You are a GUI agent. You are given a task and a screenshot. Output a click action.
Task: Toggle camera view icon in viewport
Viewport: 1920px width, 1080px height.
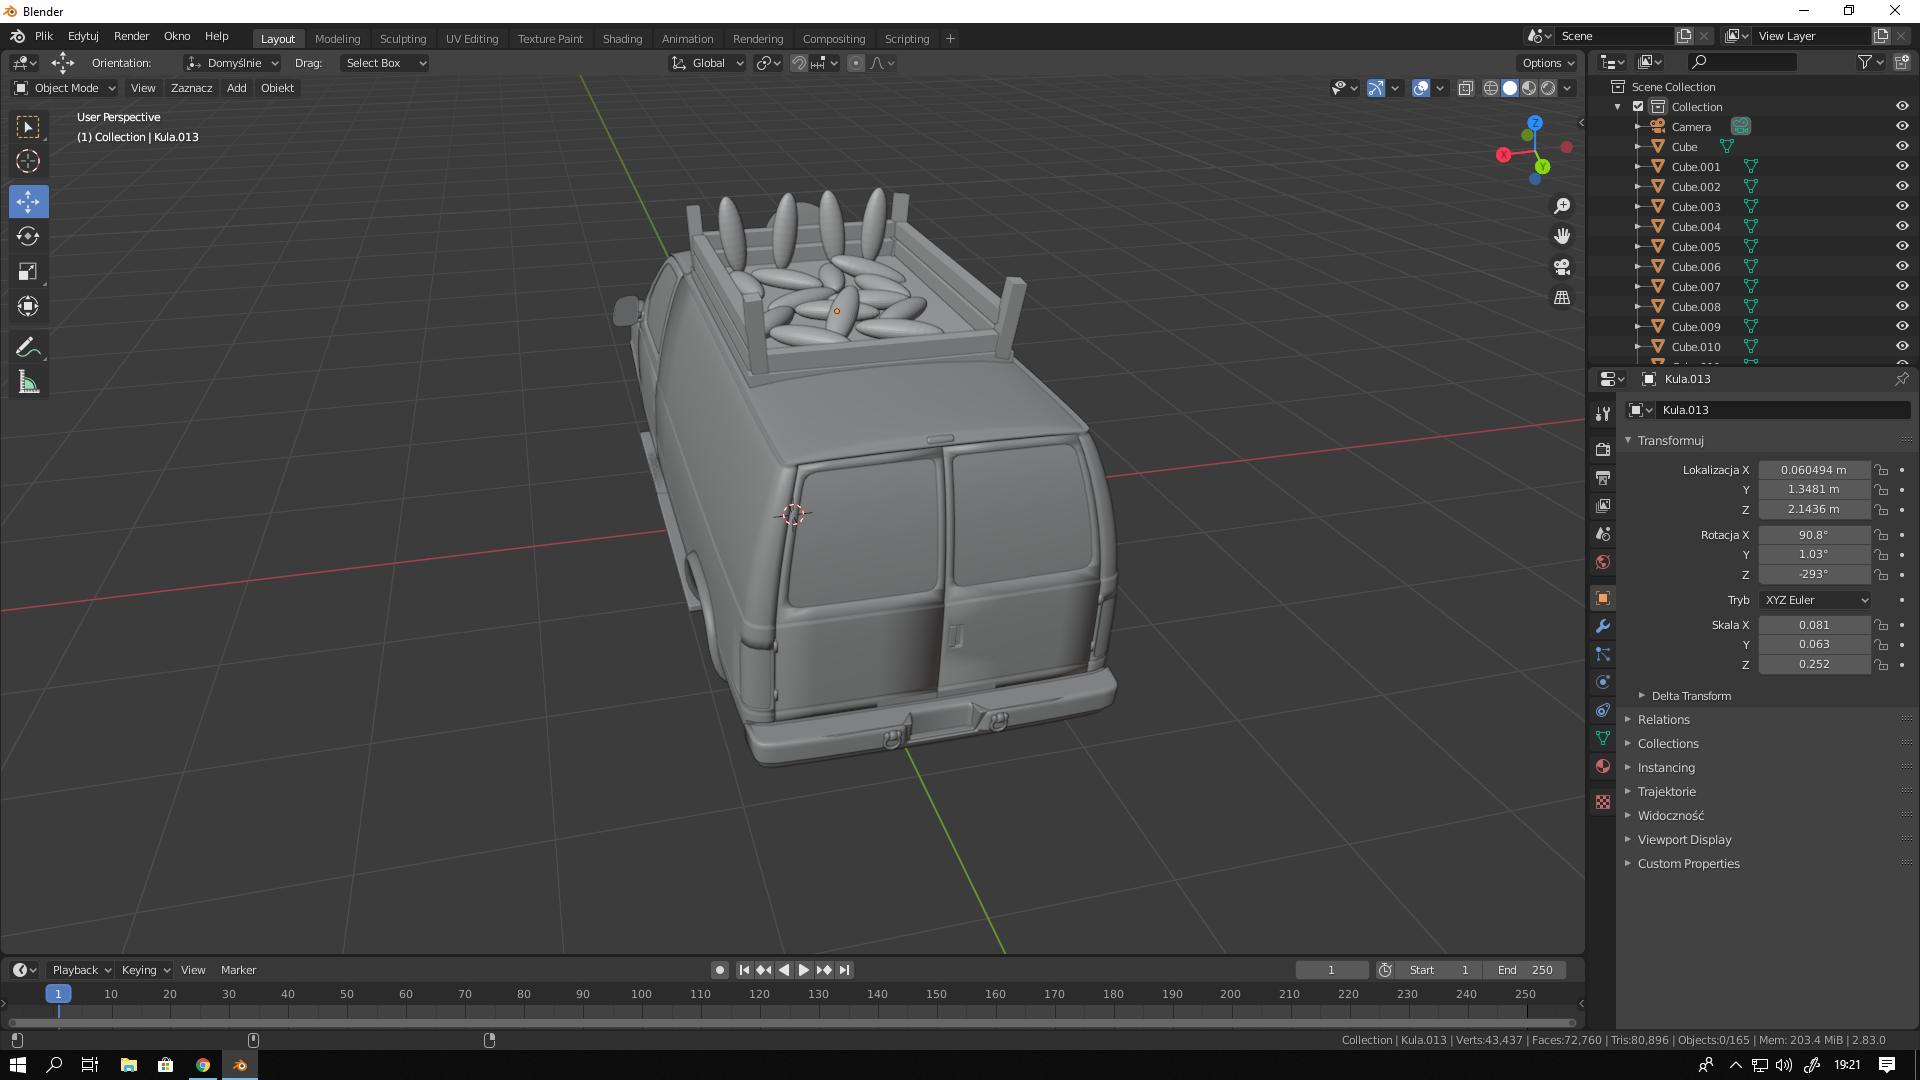(1562, 267)
